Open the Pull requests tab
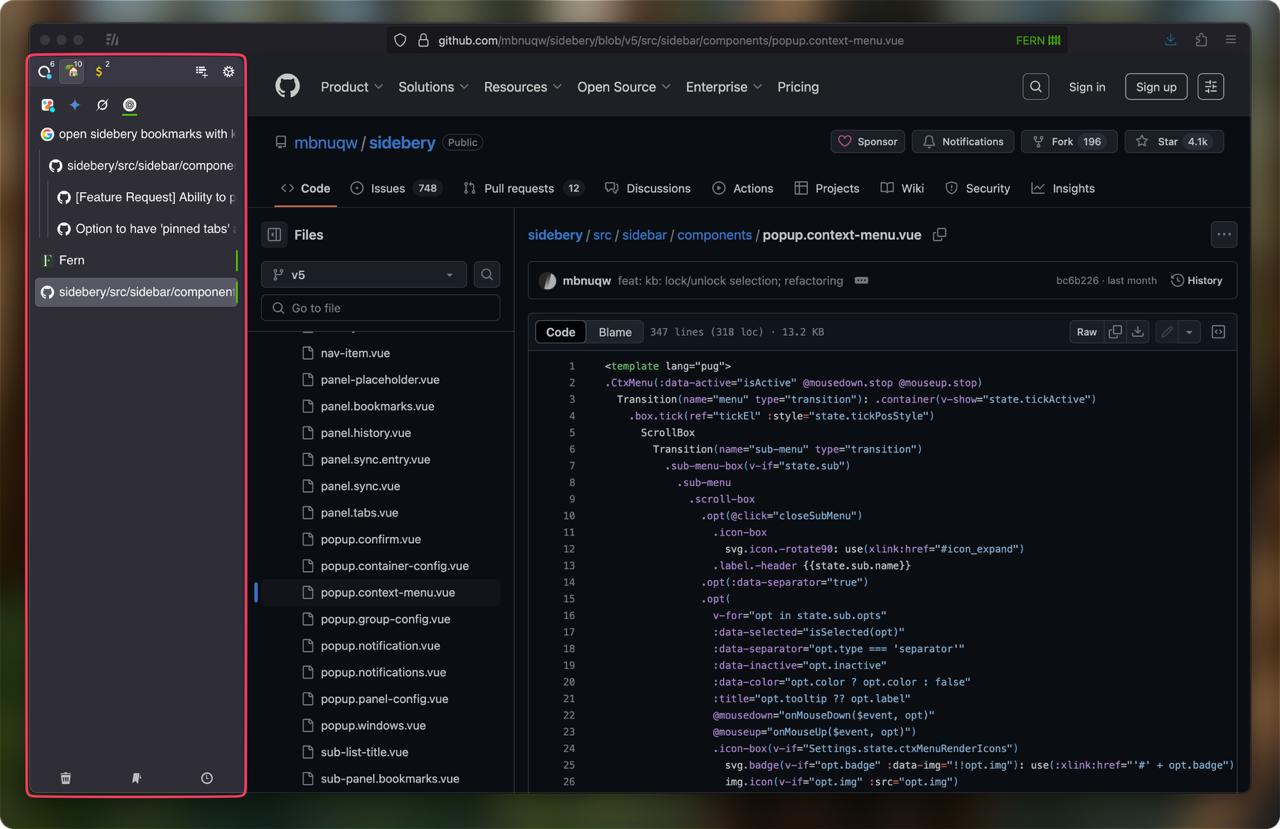Screen dimensions: 1280x829 tap(523, 188)
